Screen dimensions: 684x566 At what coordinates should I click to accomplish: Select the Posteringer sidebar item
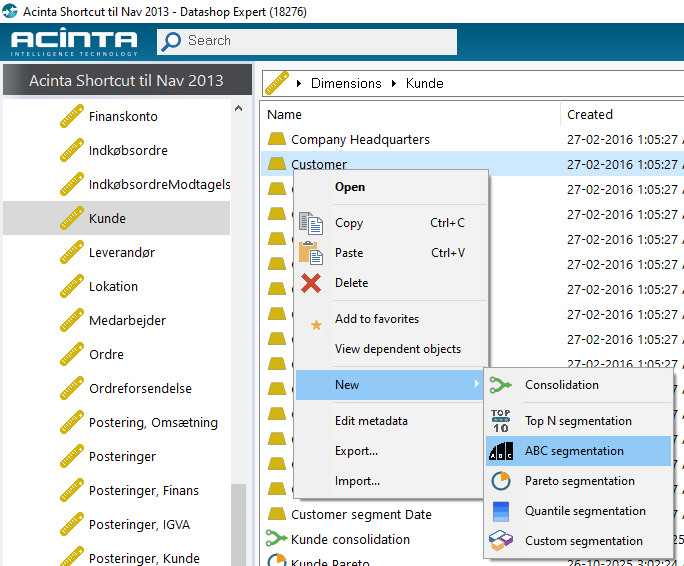[x=122, y=456]
